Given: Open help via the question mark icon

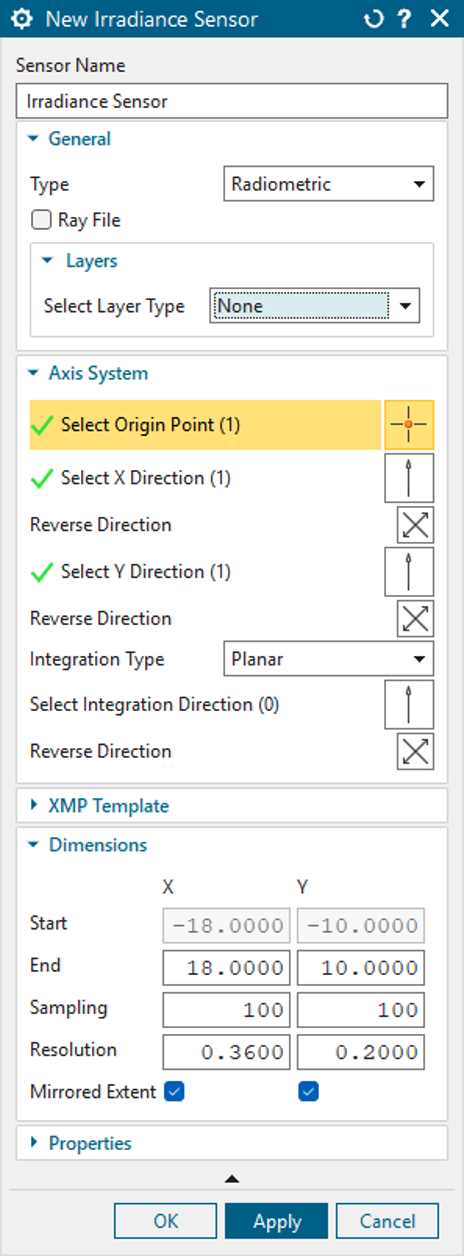Looking at the screenshot, I should pyautogui.click(x=405, y=19).
